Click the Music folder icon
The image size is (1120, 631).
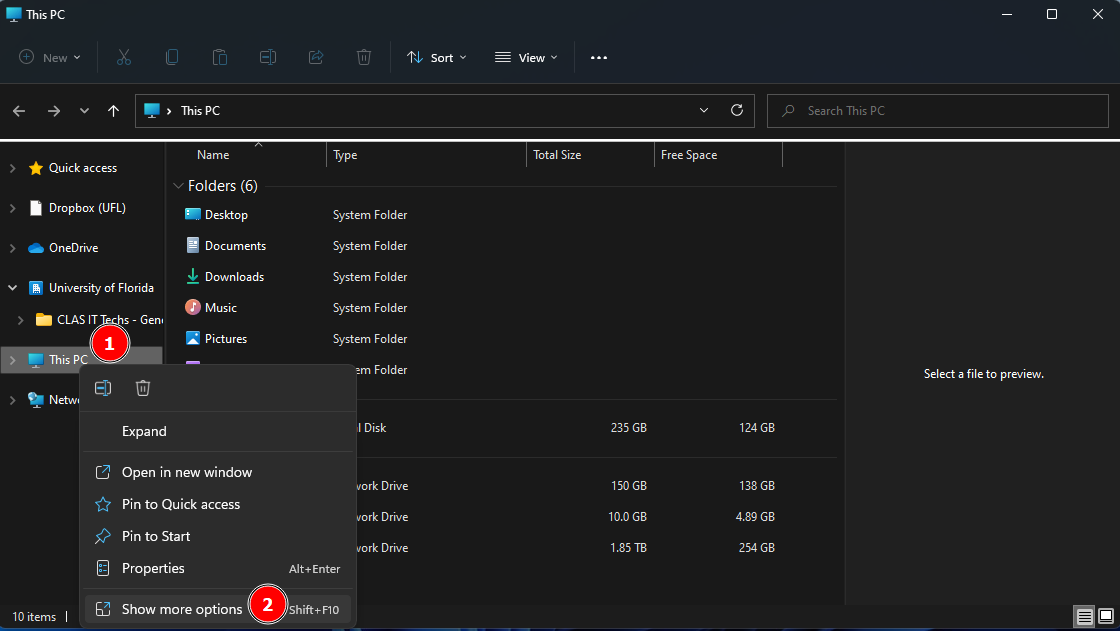(x=192, y=307)
